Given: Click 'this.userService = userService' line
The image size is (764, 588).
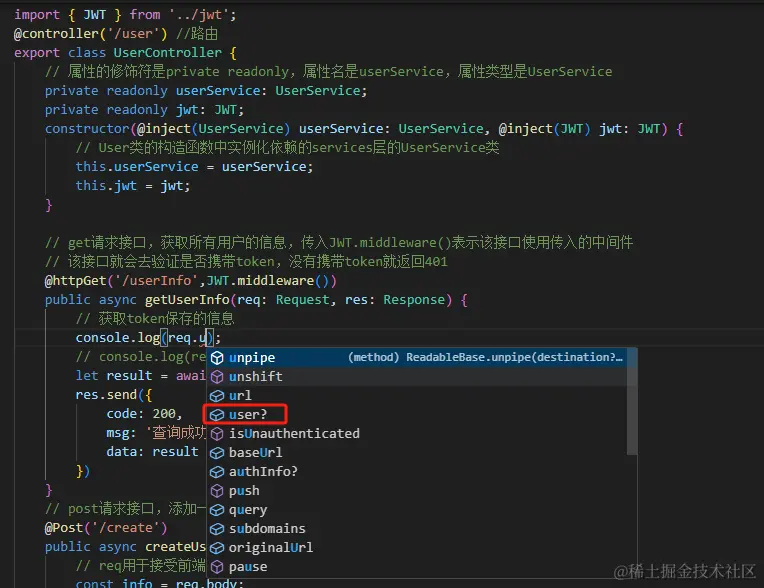Looking at the screenshot, I should [x=194, y=167].
